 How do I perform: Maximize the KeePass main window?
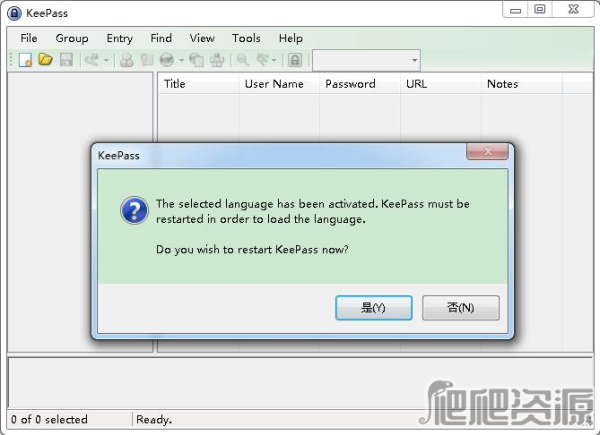pyautogui.click(x=540, y=10)
